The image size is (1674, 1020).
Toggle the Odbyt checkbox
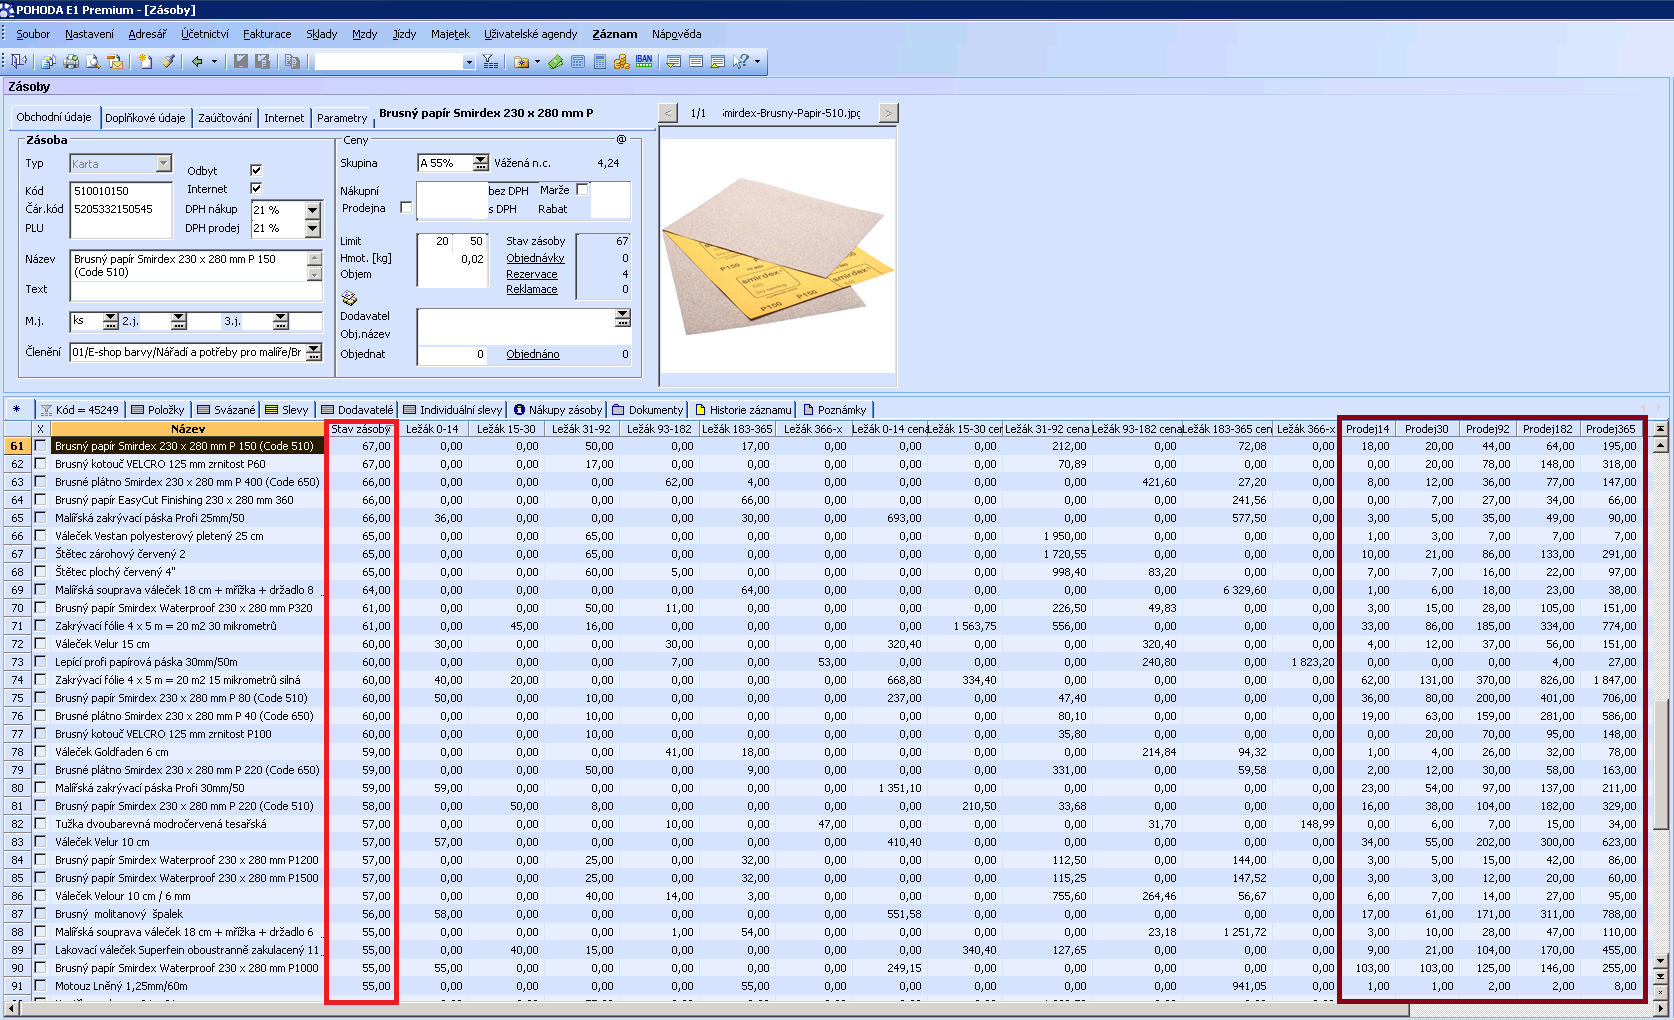tap(256, 170)
